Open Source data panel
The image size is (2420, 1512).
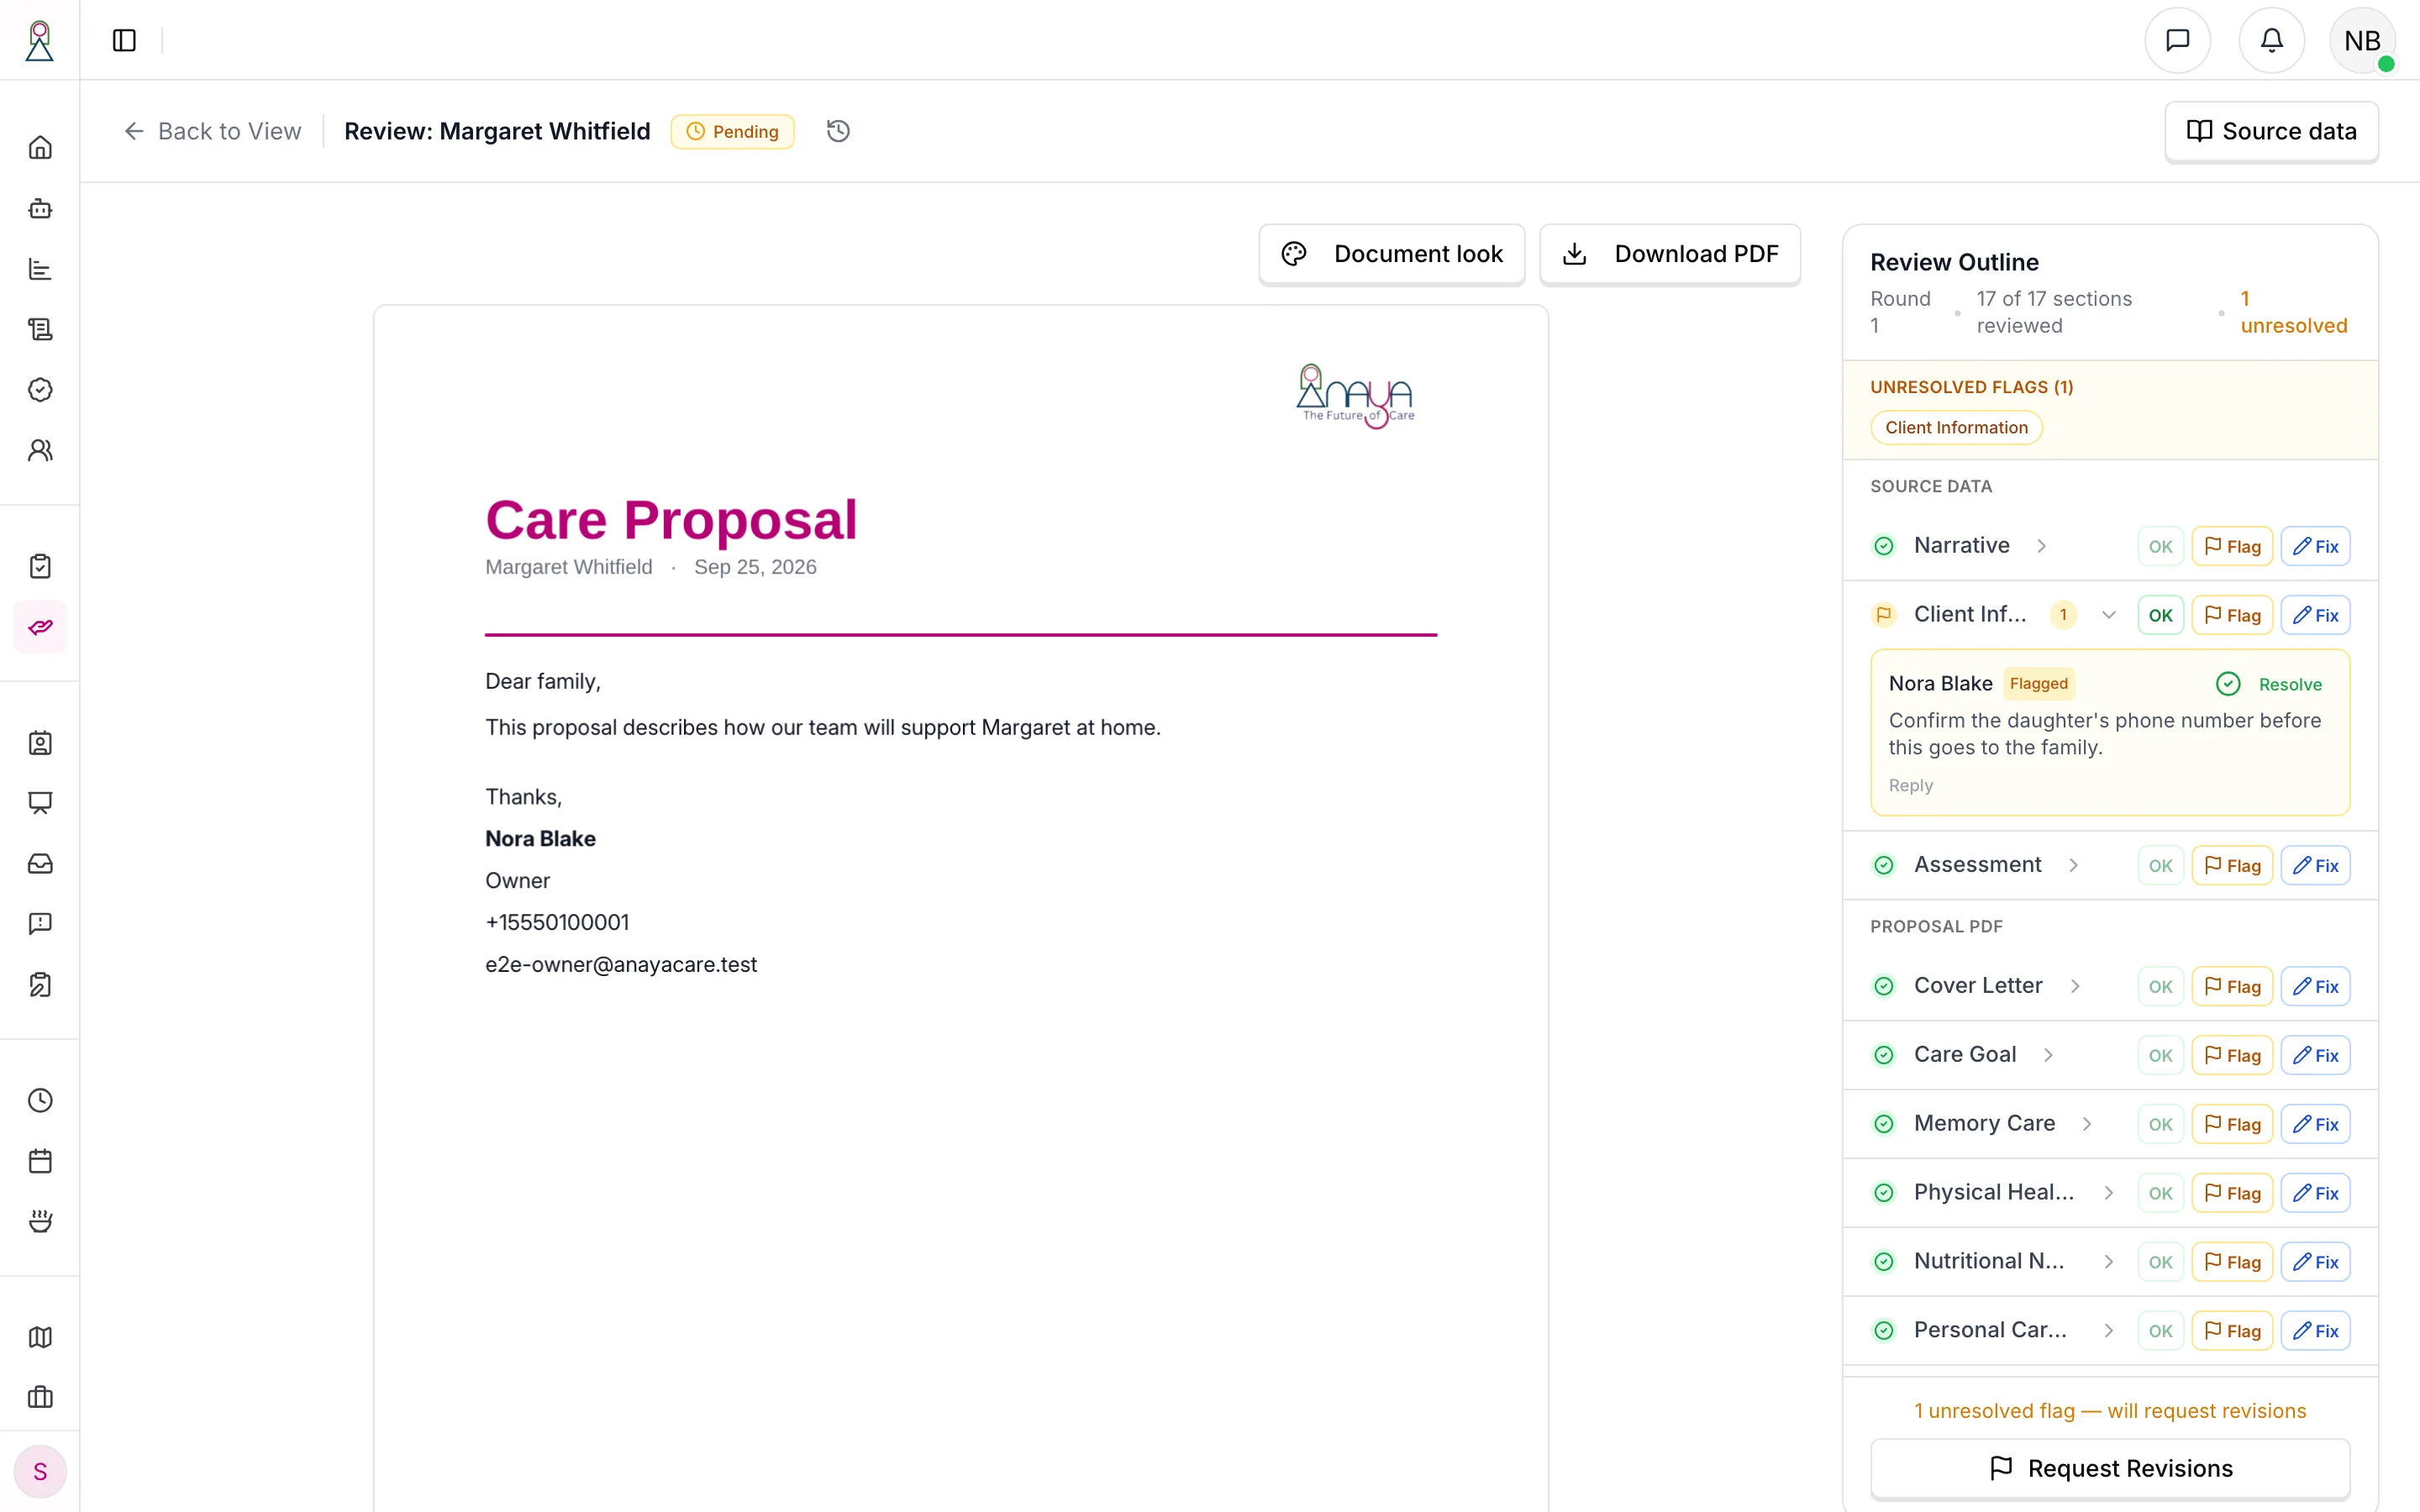2271,131
